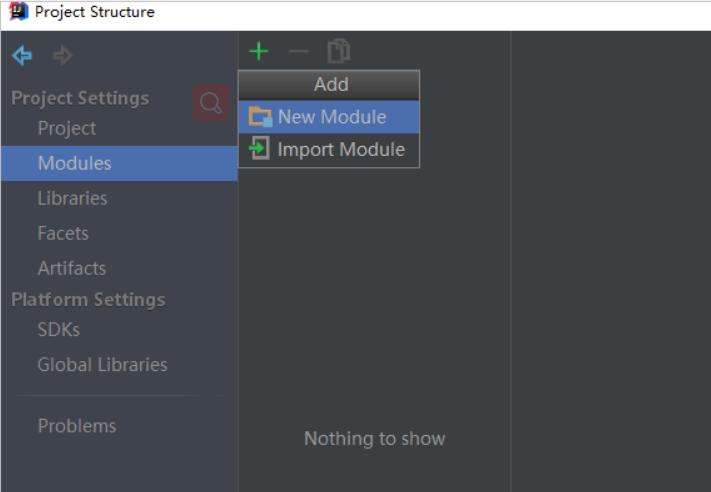
Task: Select Global Libraries in sidebar
Action: [x=102, y=365]
